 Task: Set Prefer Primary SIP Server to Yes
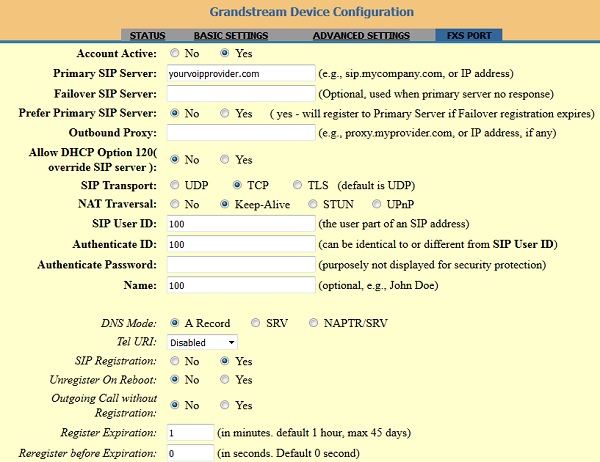(225, 113)
